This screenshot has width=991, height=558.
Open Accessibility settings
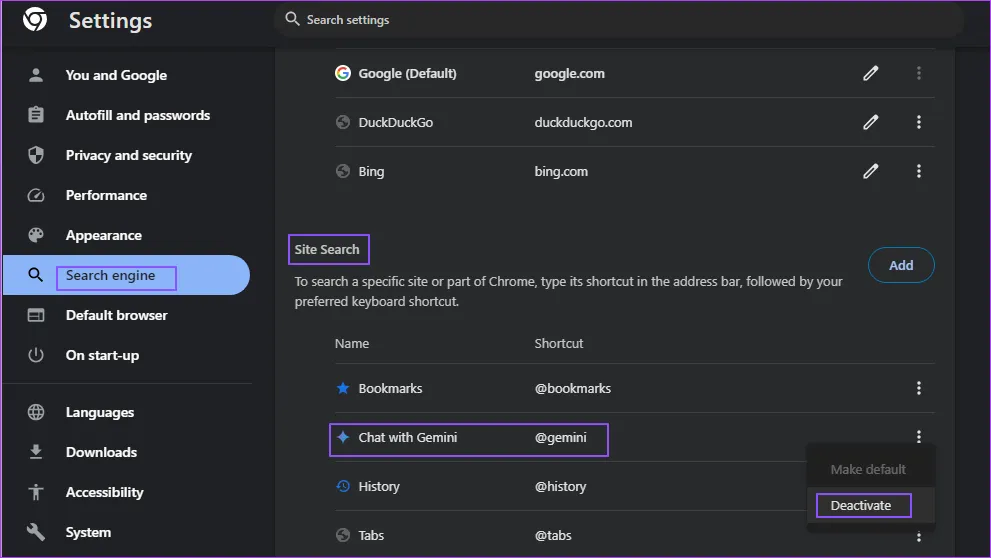(x=104, y=492)
